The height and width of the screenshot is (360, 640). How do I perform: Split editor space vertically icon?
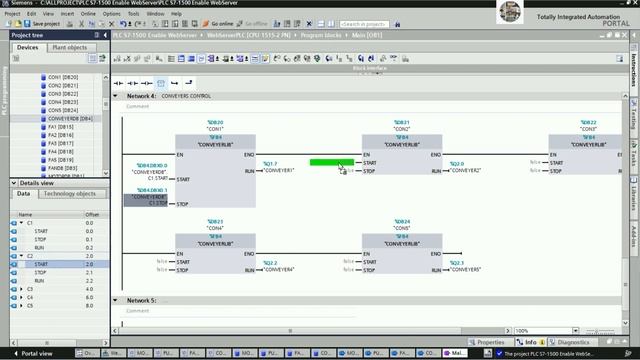[331, 24]
